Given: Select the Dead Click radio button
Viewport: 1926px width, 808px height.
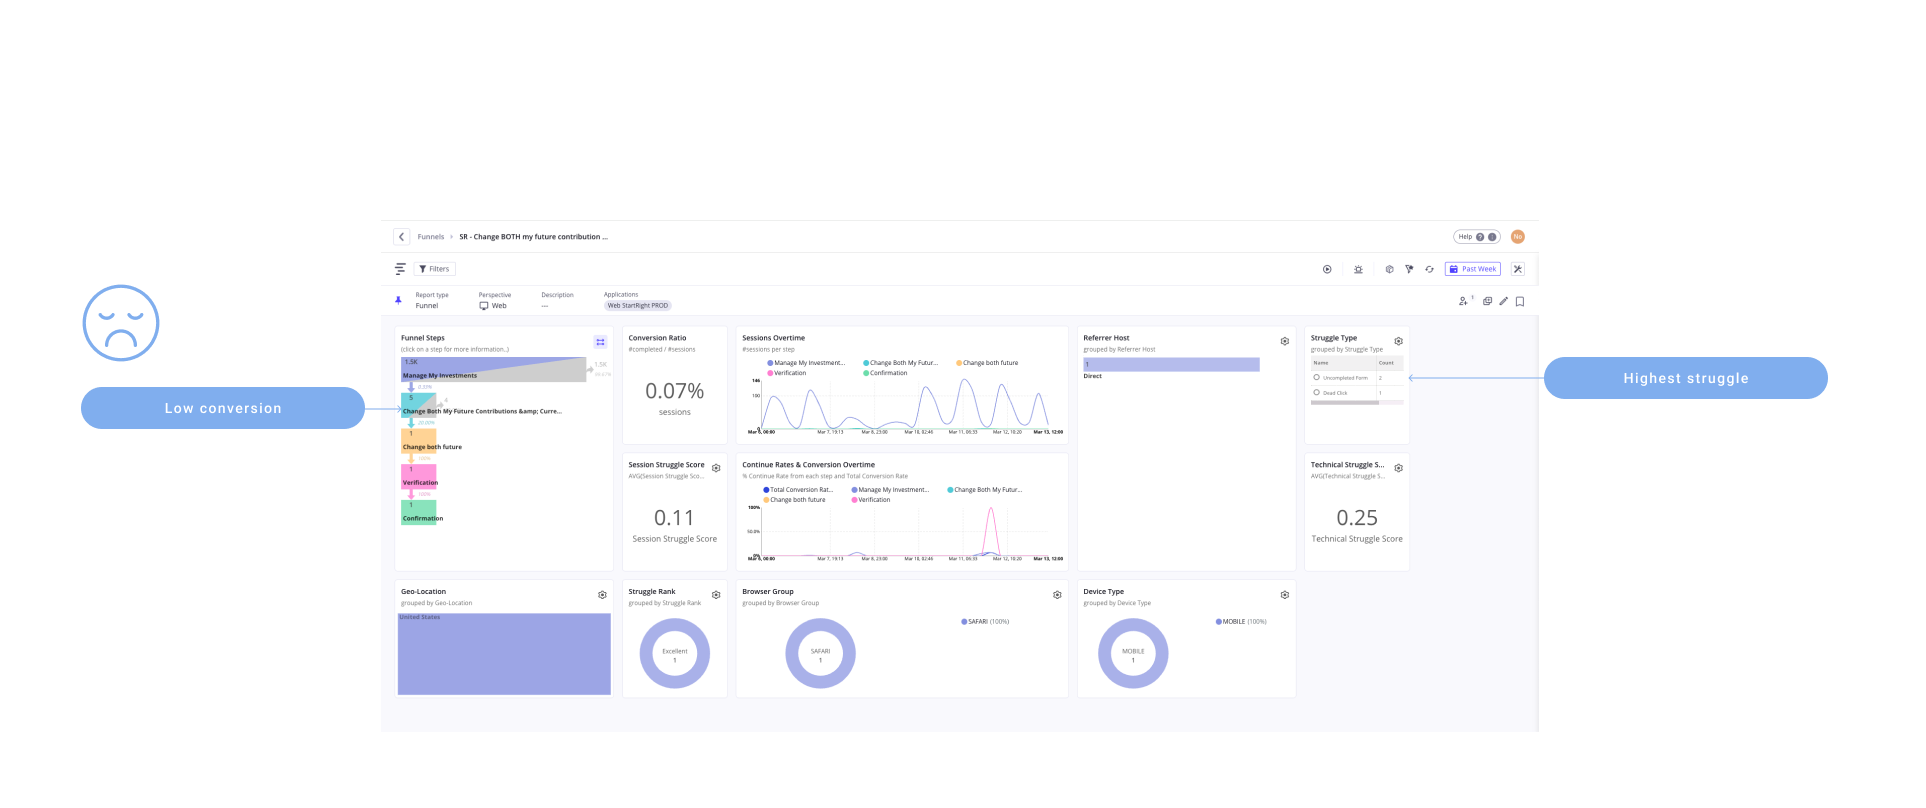Looking at the screenshot, I should 1316,392.
